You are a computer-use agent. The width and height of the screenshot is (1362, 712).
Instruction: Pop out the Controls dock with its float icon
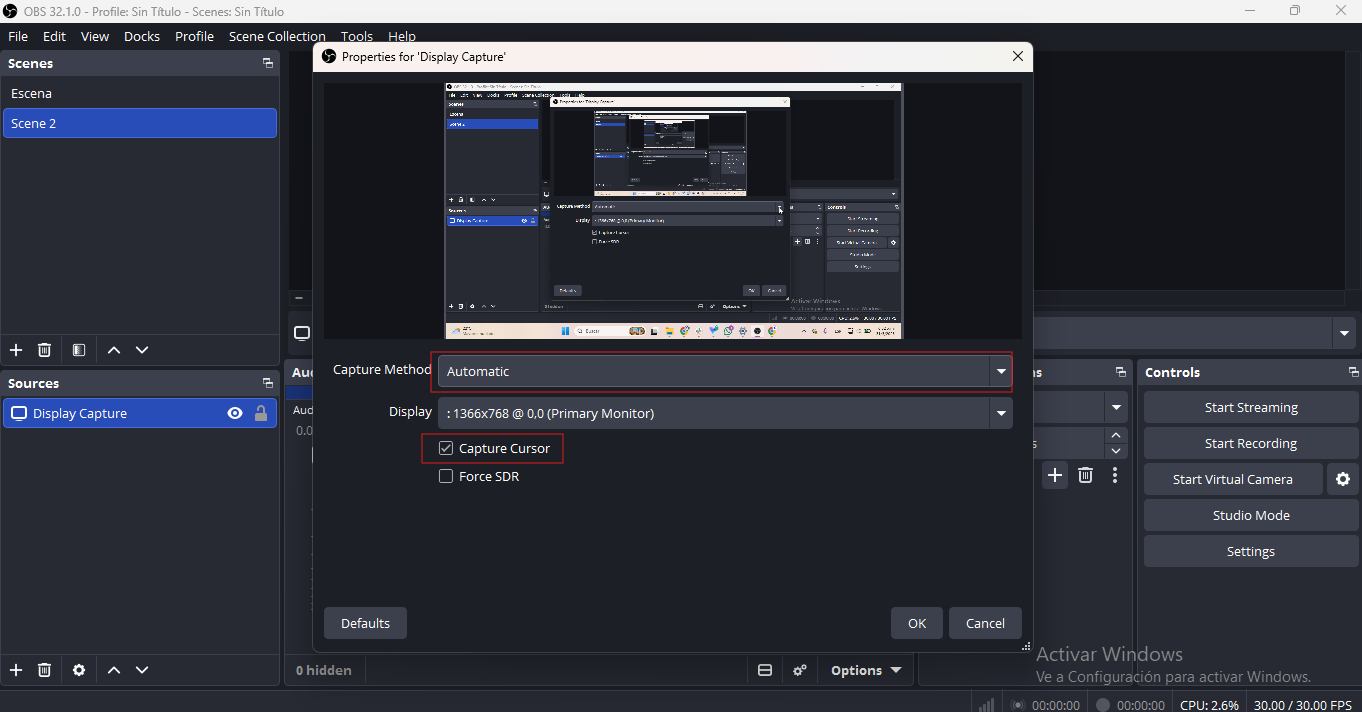1353,372
